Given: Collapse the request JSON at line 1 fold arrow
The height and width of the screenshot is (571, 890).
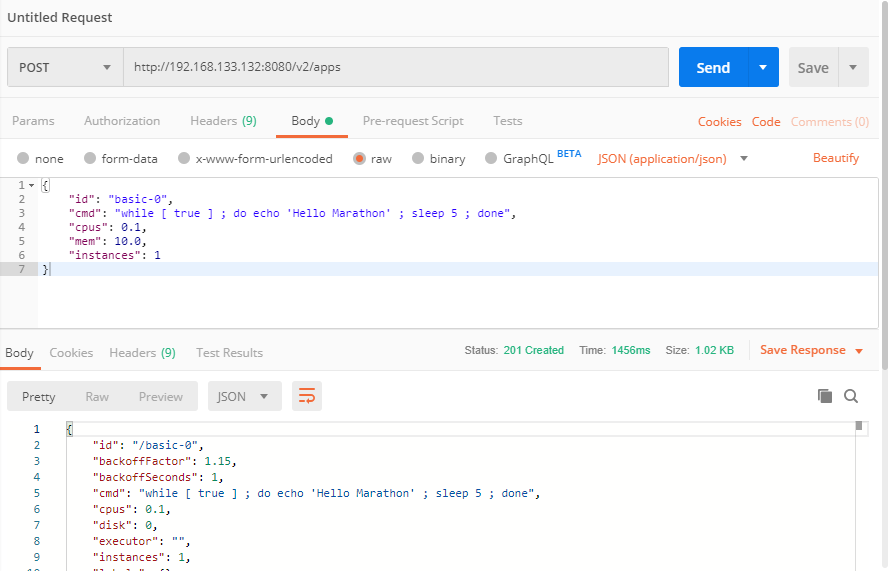Looking at the screenshot, I should pos(32,186).
